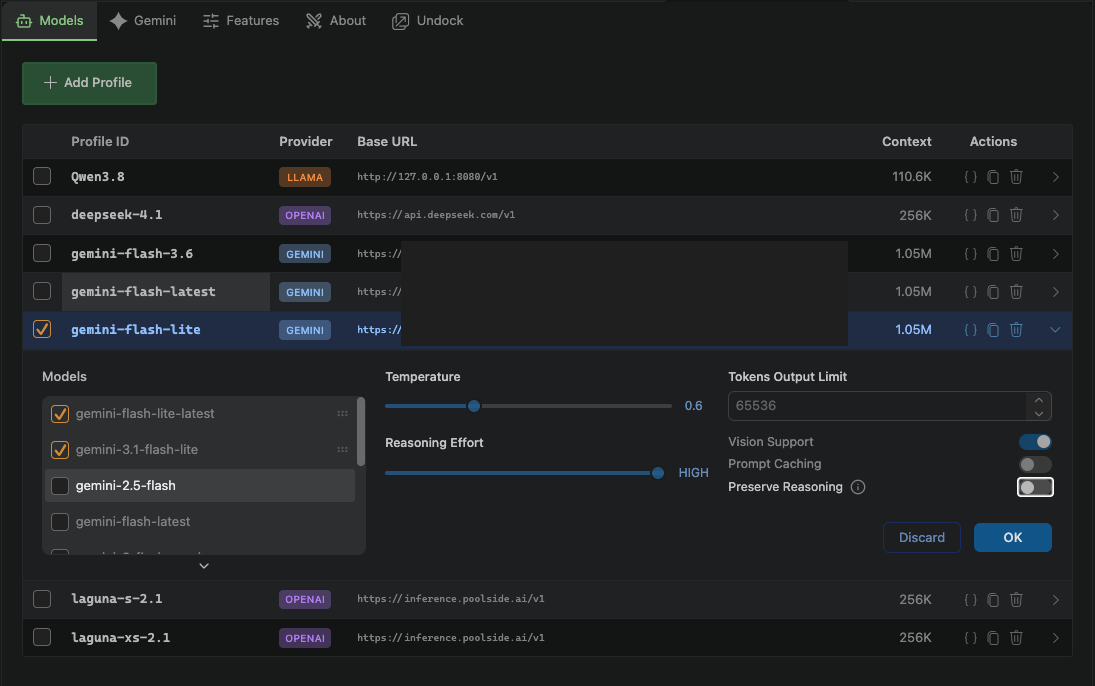Toggle Vision Support switch off
The image size is (1095, 686).
1035,441
